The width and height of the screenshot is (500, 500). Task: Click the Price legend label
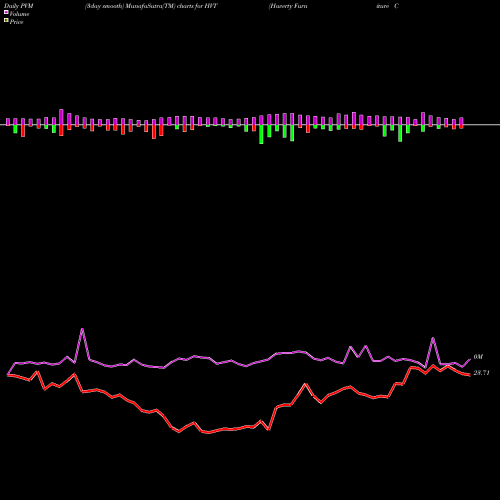(x=16, y=22)
